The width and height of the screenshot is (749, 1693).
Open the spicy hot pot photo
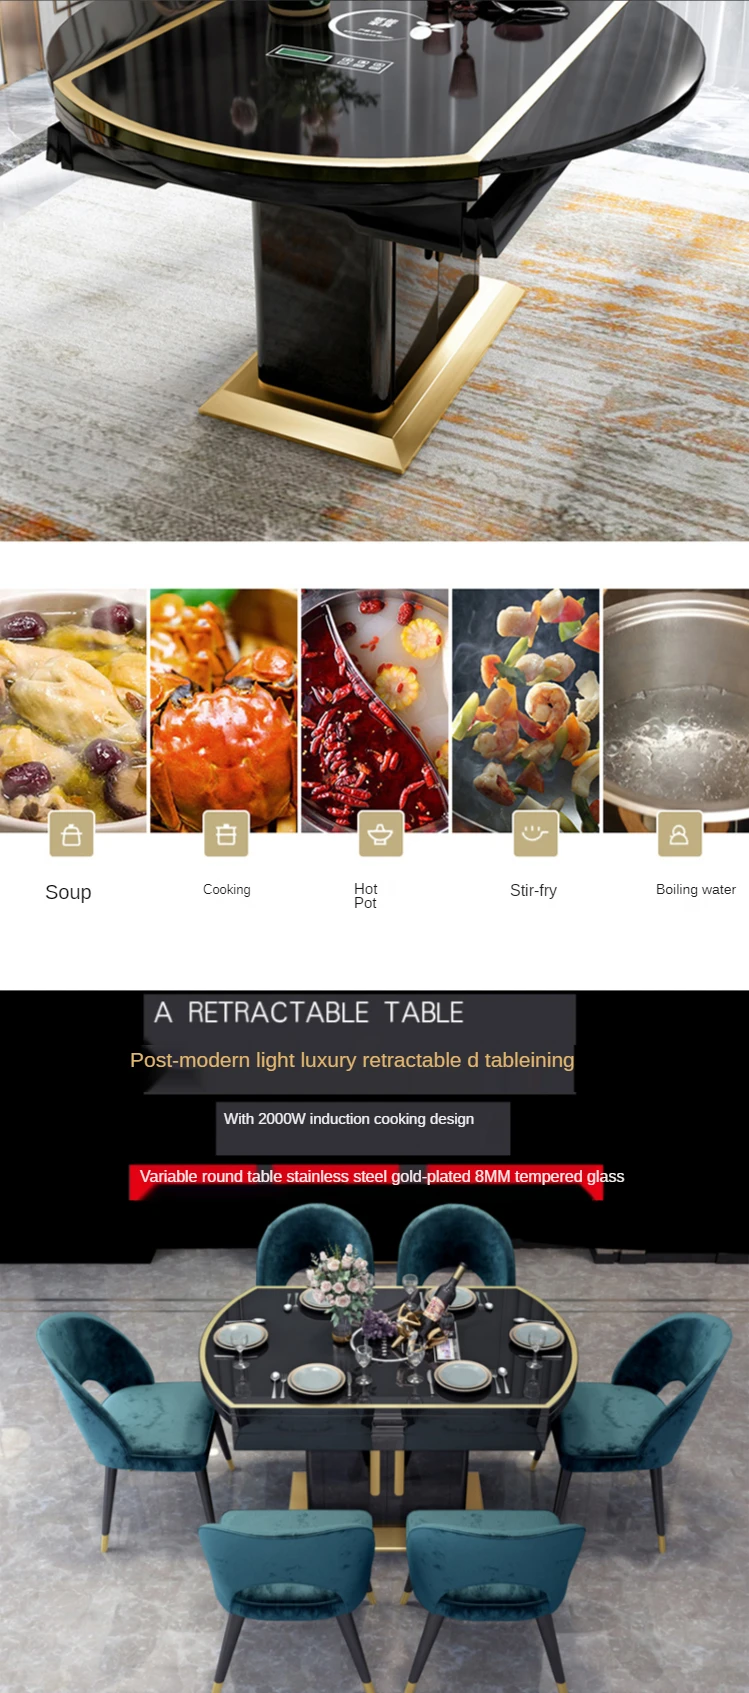click(x=375, y=710)
